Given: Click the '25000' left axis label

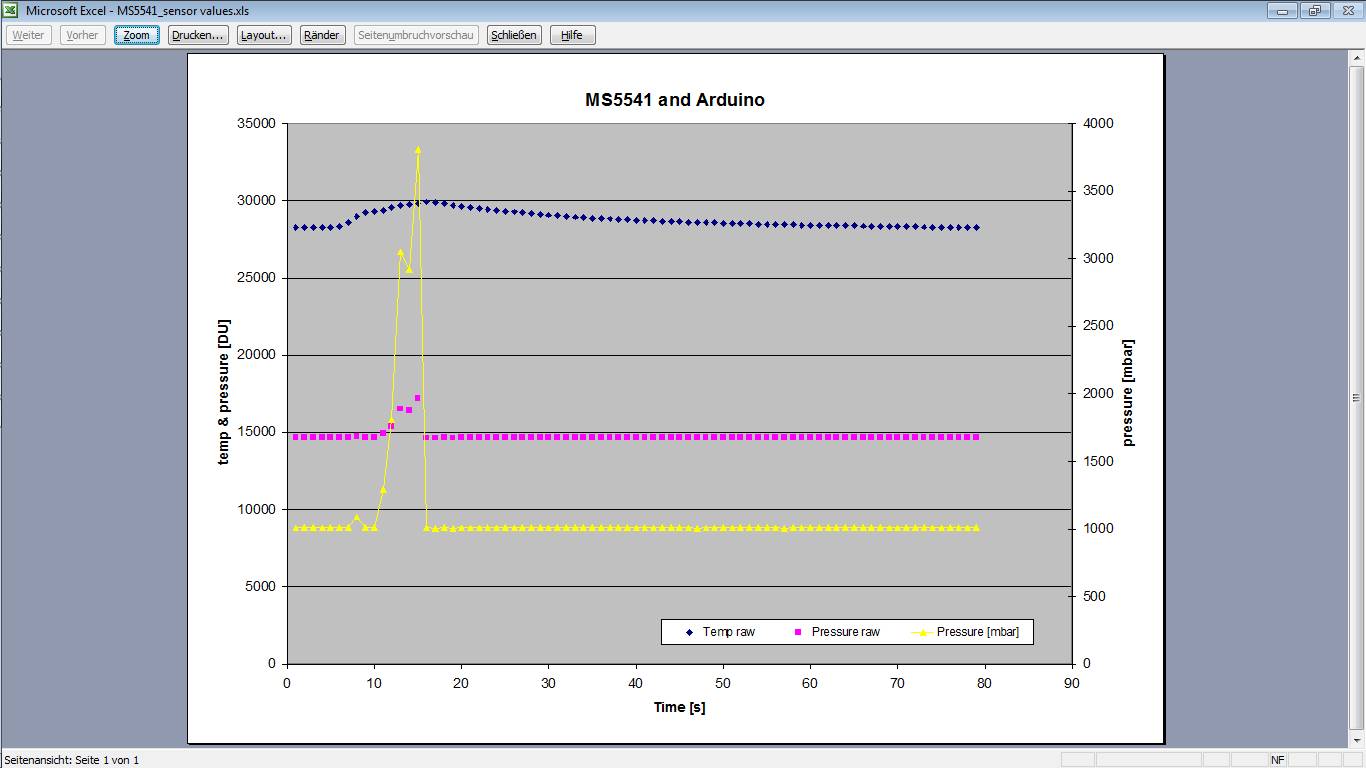Looking at the screenshot, I should (255, 278).
